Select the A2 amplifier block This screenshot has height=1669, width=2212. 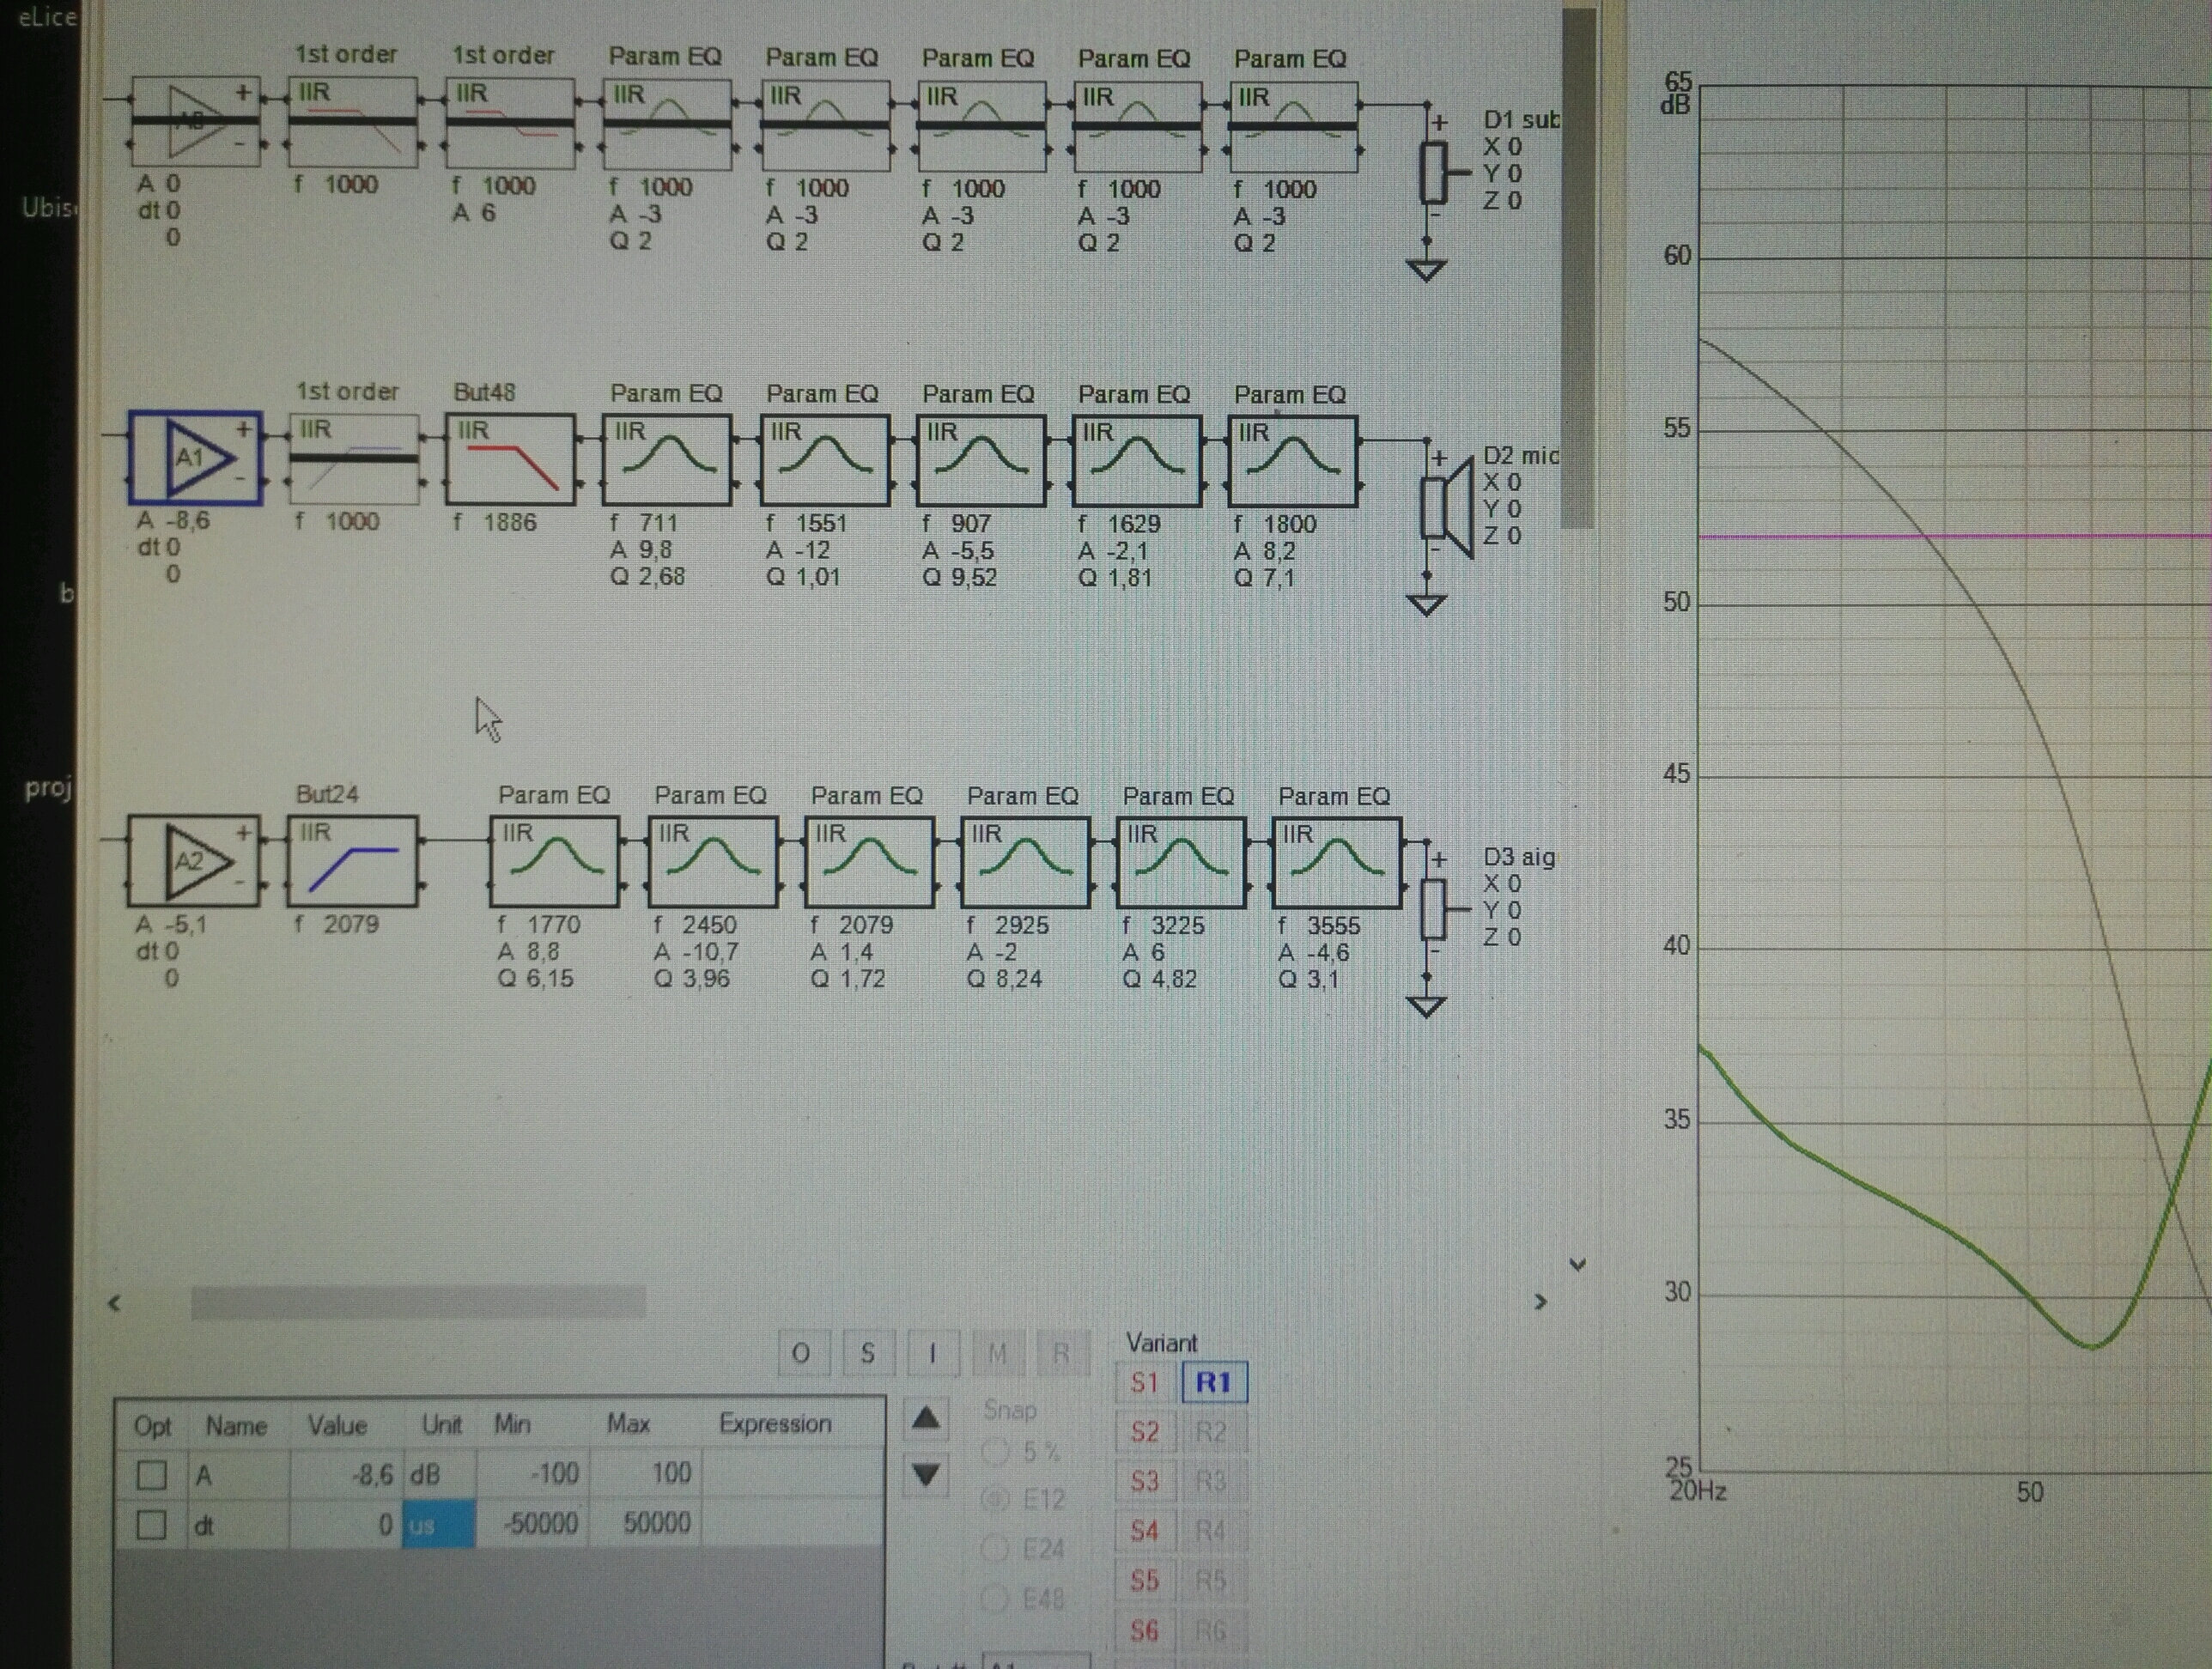[x=194, y=861]
